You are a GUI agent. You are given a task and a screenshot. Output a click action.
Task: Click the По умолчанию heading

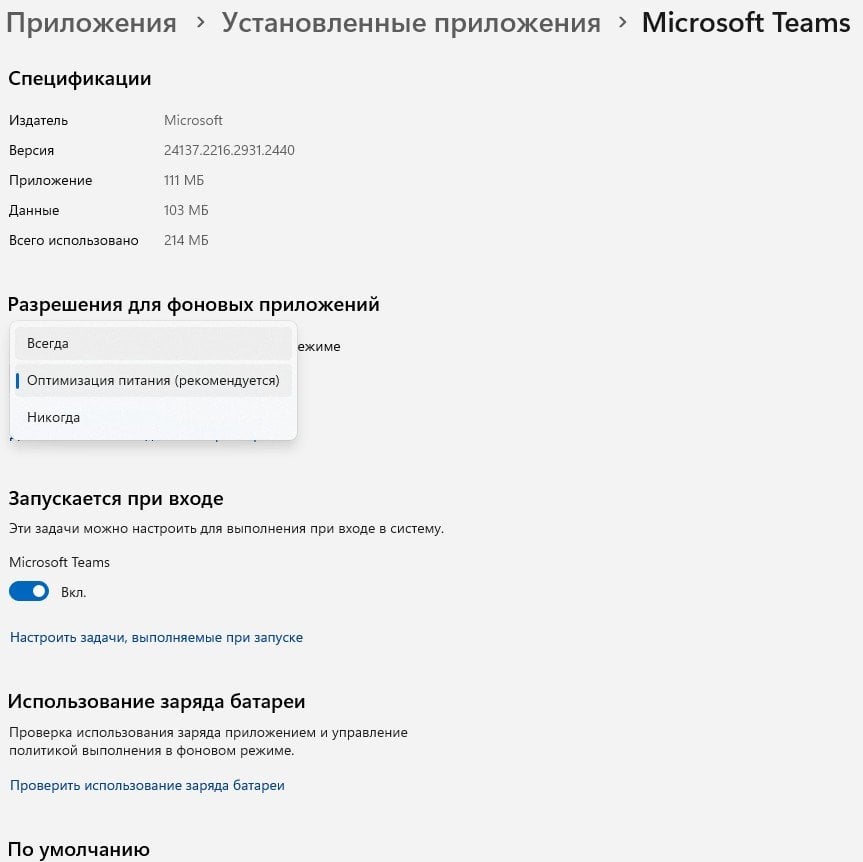pos(79,849)
